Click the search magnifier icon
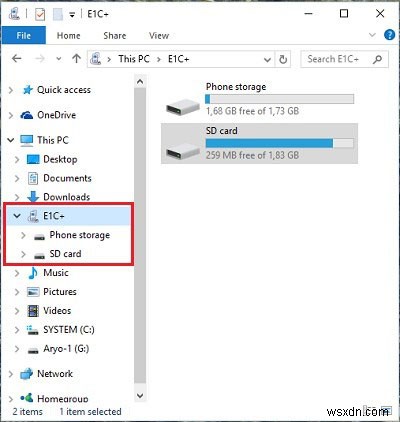 pos(377,59)
